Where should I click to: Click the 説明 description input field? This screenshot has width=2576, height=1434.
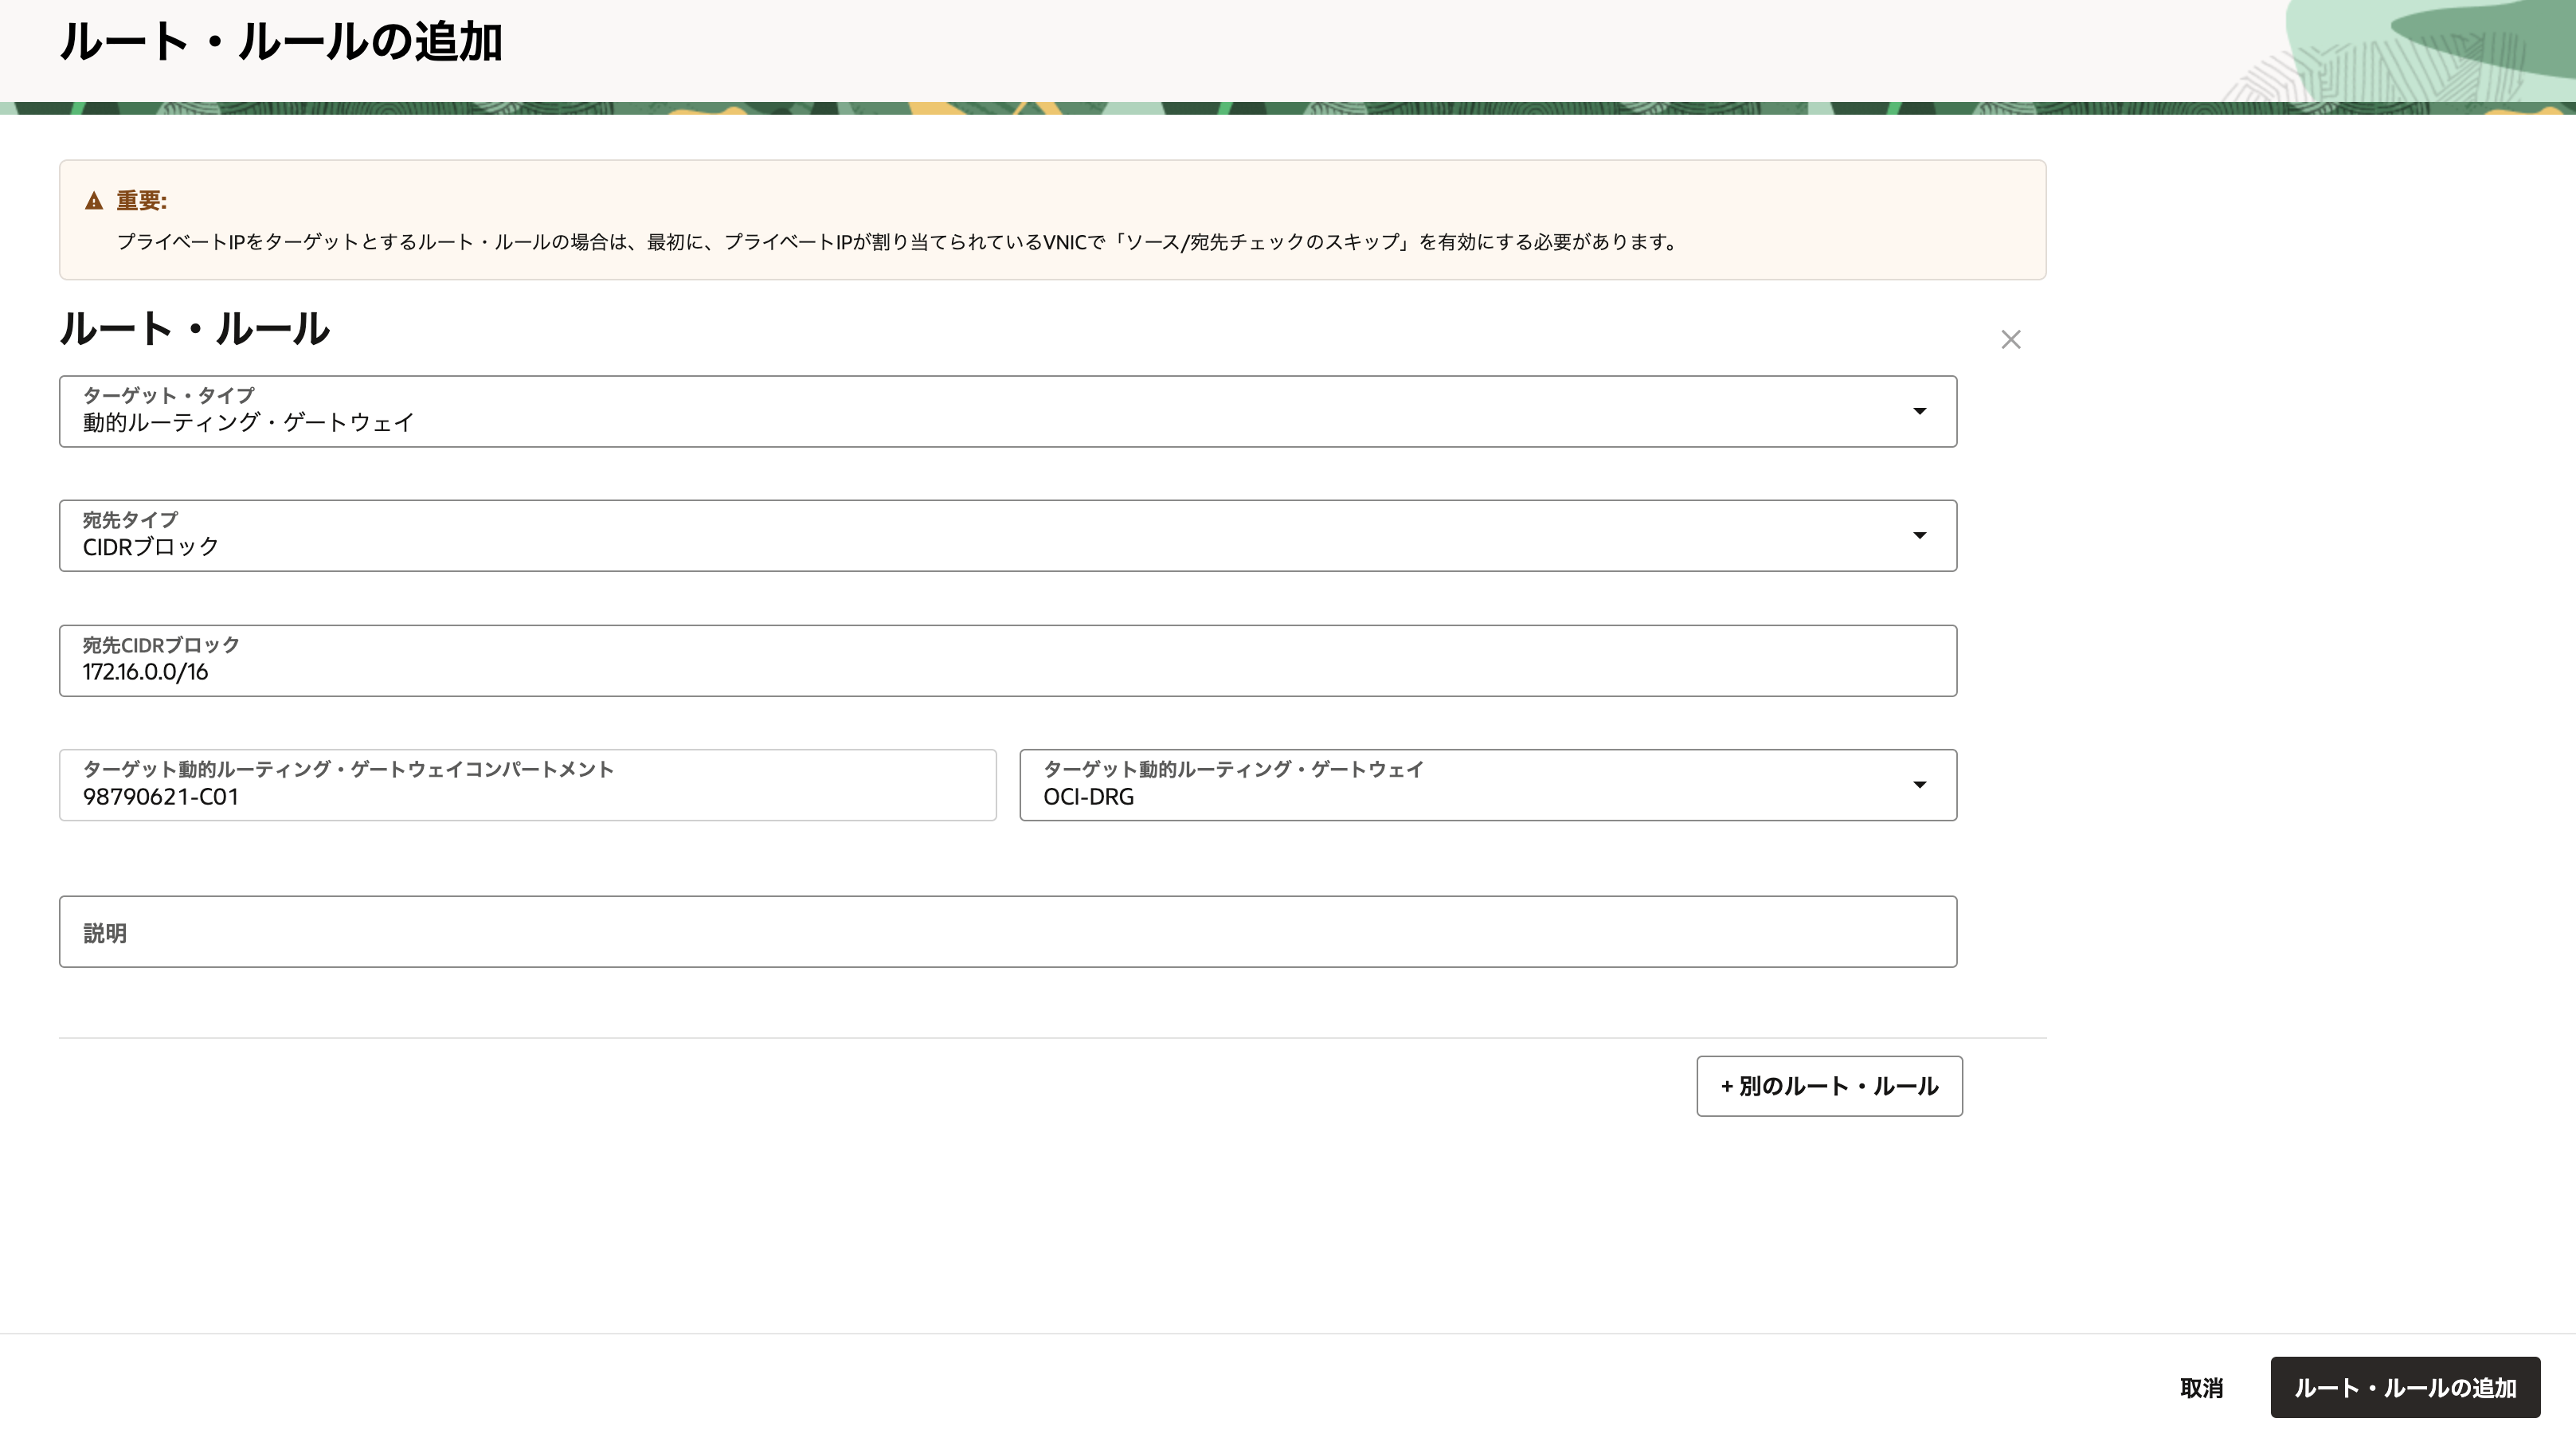(1008, 932)
